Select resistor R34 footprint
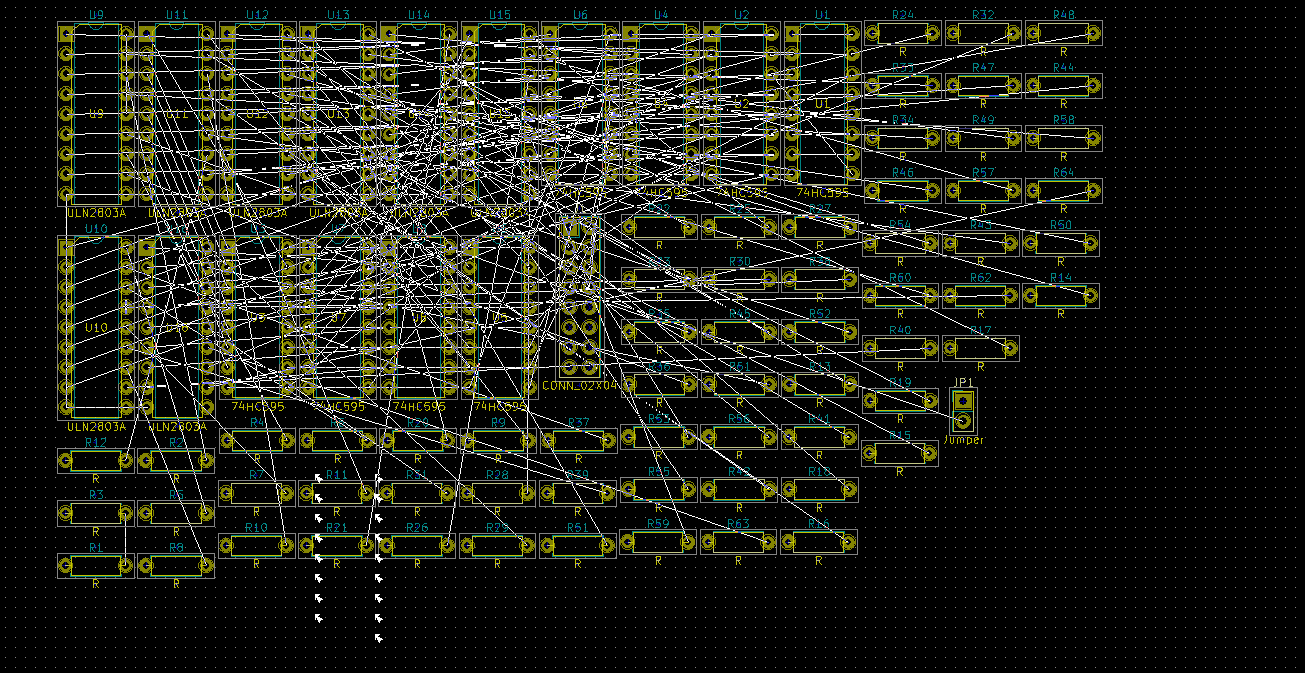The image size is (1305, 673). (x=902, y=138)
